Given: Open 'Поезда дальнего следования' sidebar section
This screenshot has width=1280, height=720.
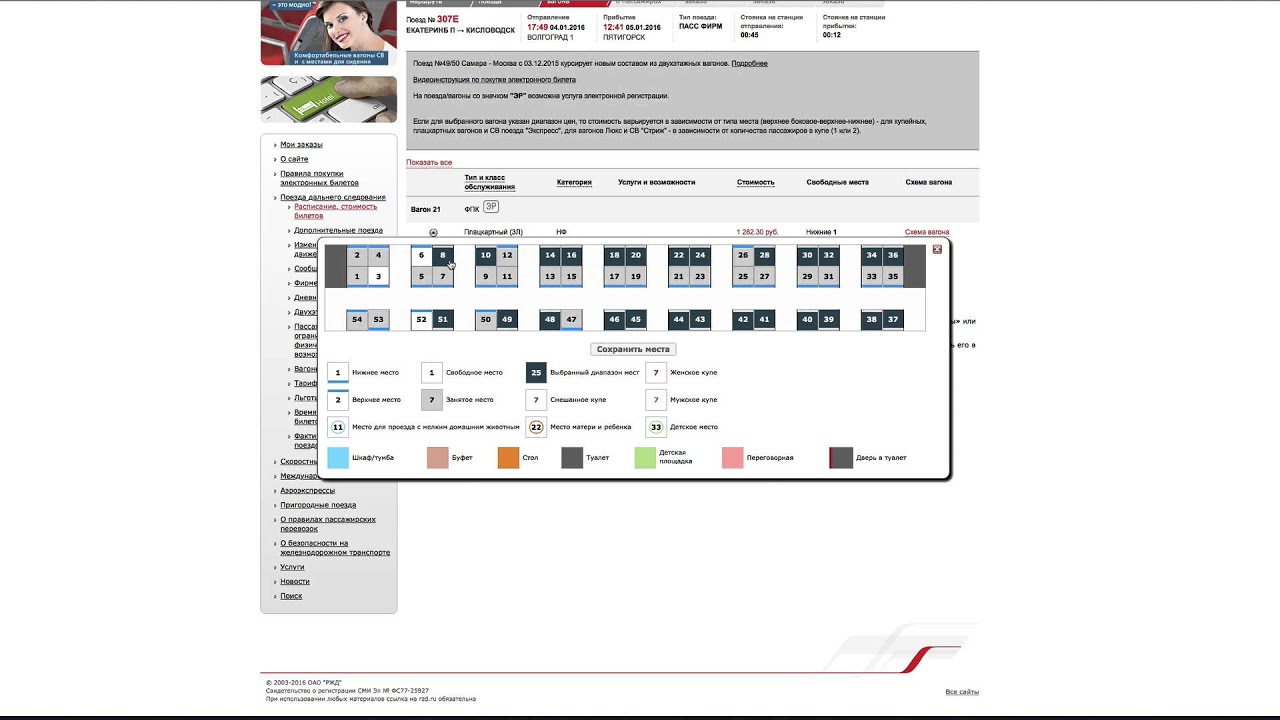Looking at the screenshot, I should [x=333, y=197].
